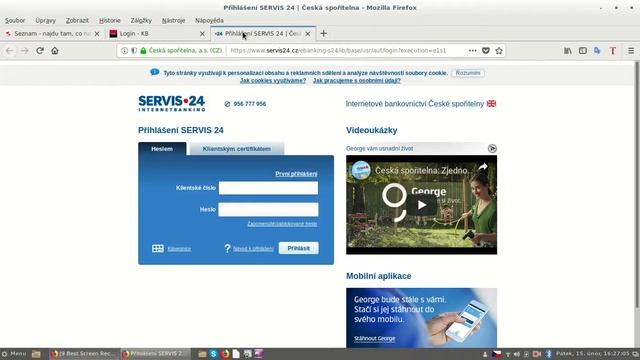Image resolution: width=640 pixels, height=360 pixels.
Task: Open the translate extension icon
Action: pyautogui.click(x=598, y=51)
